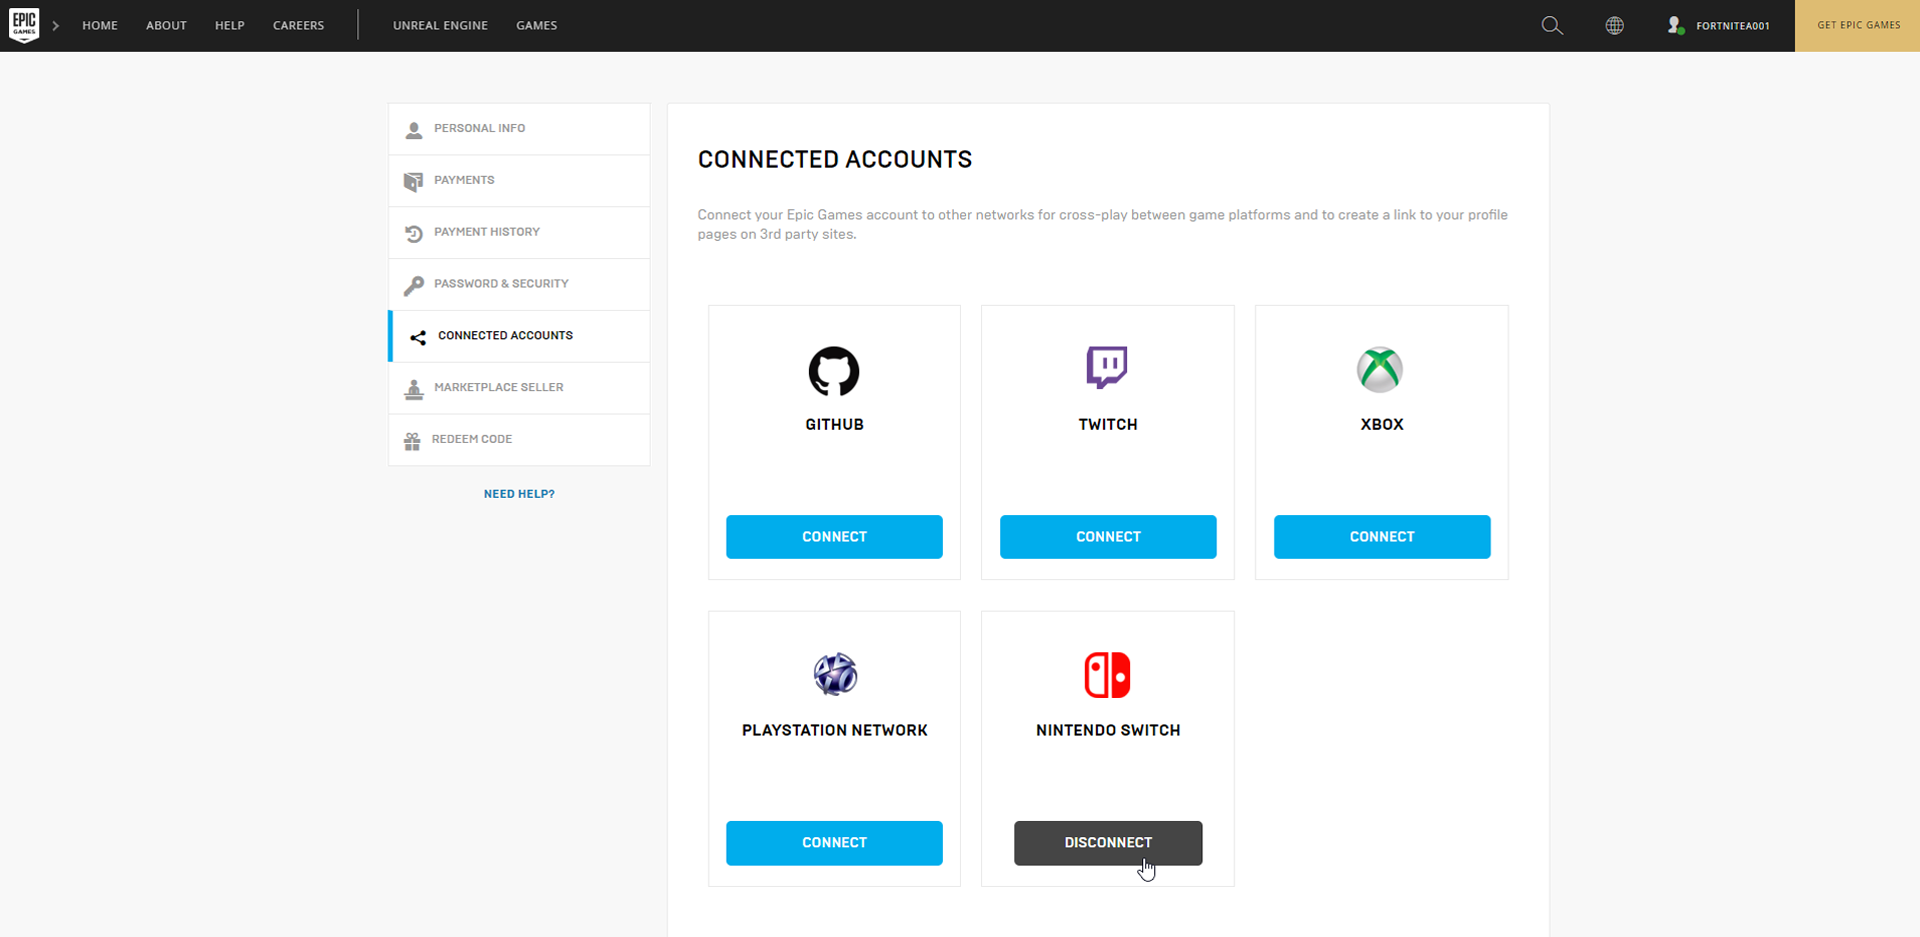Click the Password & Security key icon

[x=414, y=286]
